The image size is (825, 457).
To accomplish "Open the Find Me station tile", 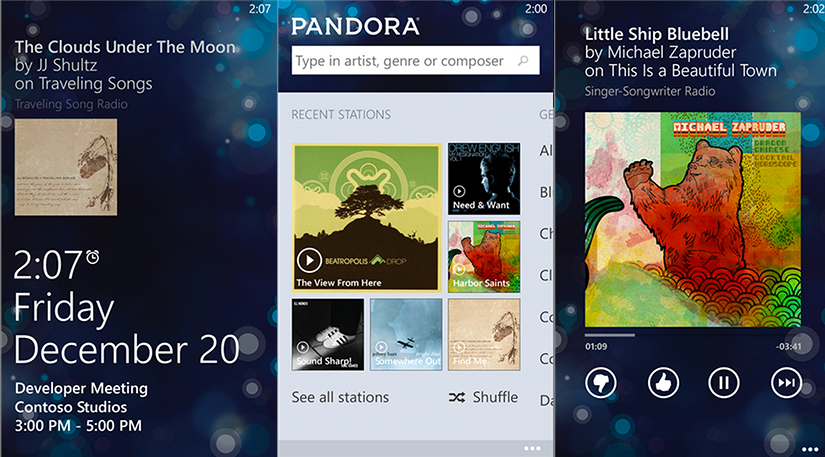I will 484,334.
